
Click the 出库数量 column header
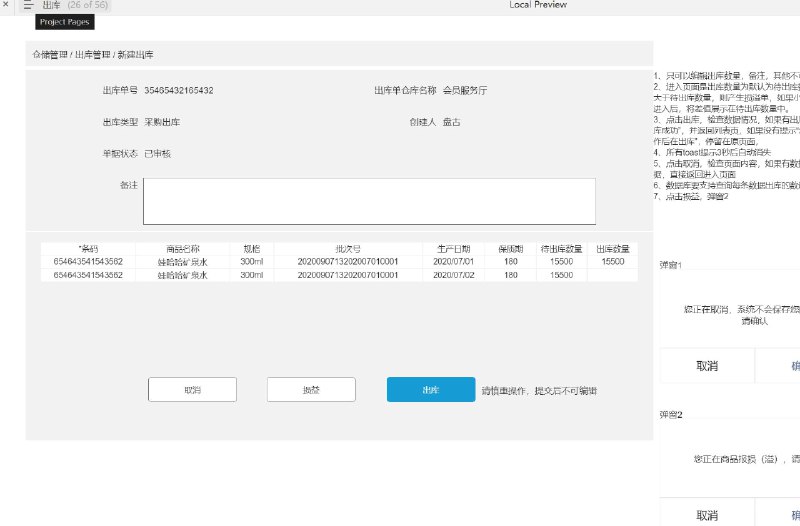[613, 249]
